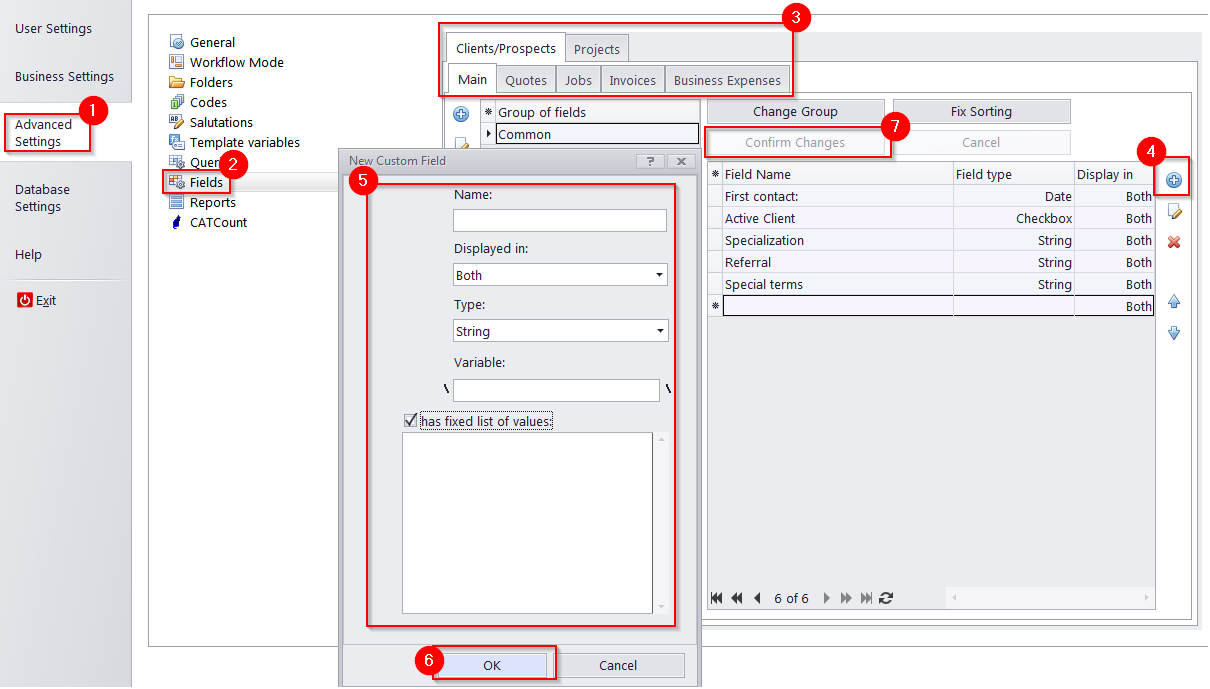1210x689 pixels.
Task: Click the Change Group button
Action: pyautogui.click(x=795, y=111)
